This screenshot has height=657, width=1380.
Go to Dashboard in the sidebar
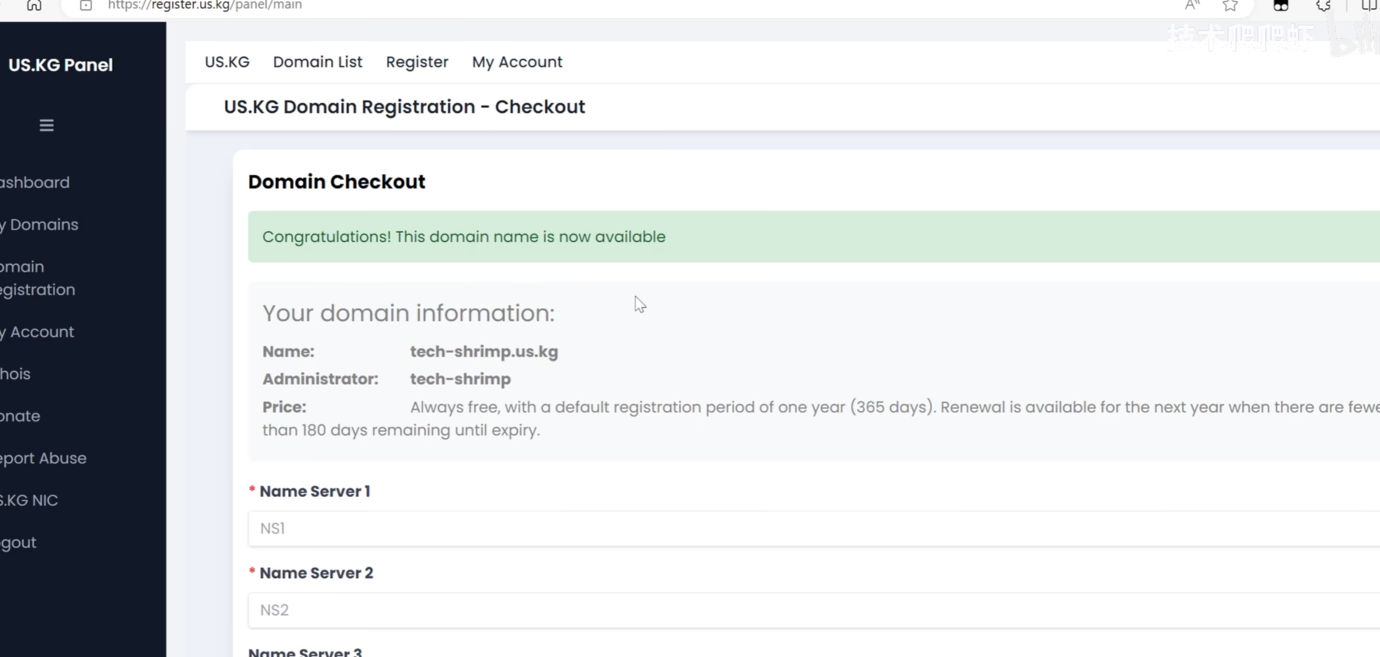click(x=35, y=183)
